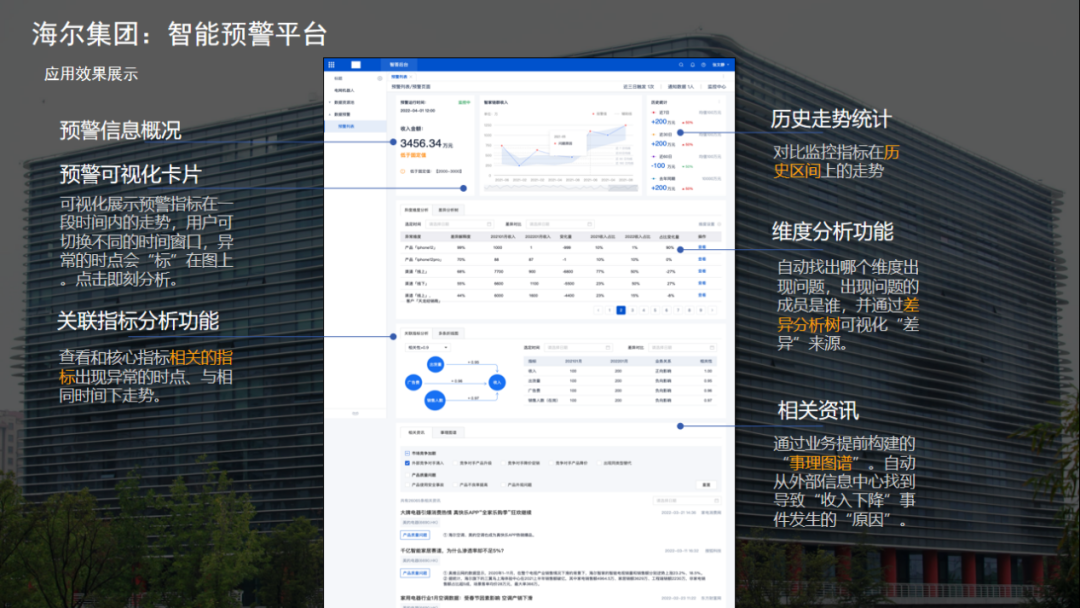Click the orange indicator icon beside threshold range
The width and height of the screenshot is (1080, 608).
(x=403, y=171)
